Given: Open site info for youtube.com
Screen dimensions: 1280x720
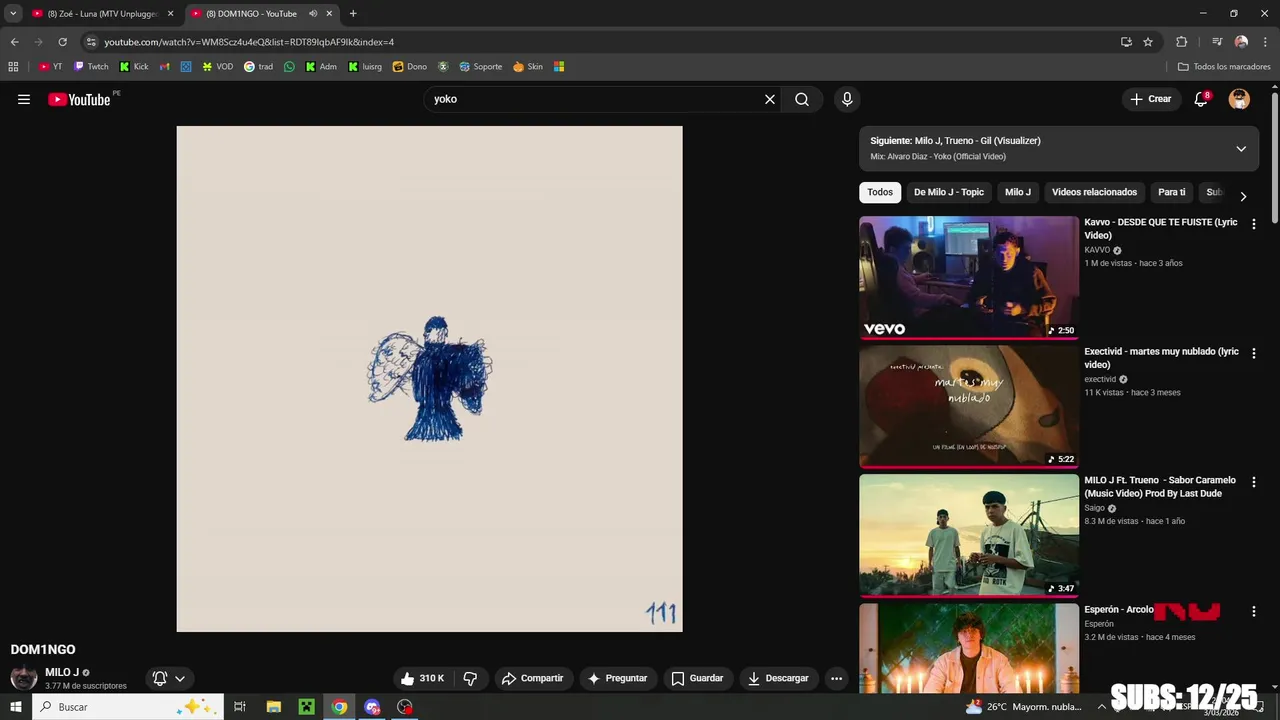Looking at the screenshot, I should pos(91,42).
